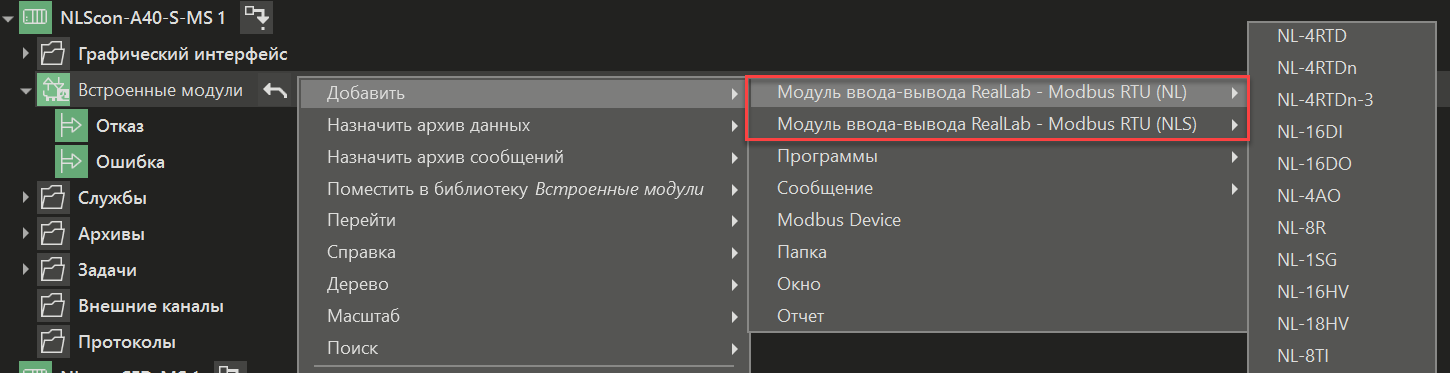Expand the Службы tree node

[26, 198]
